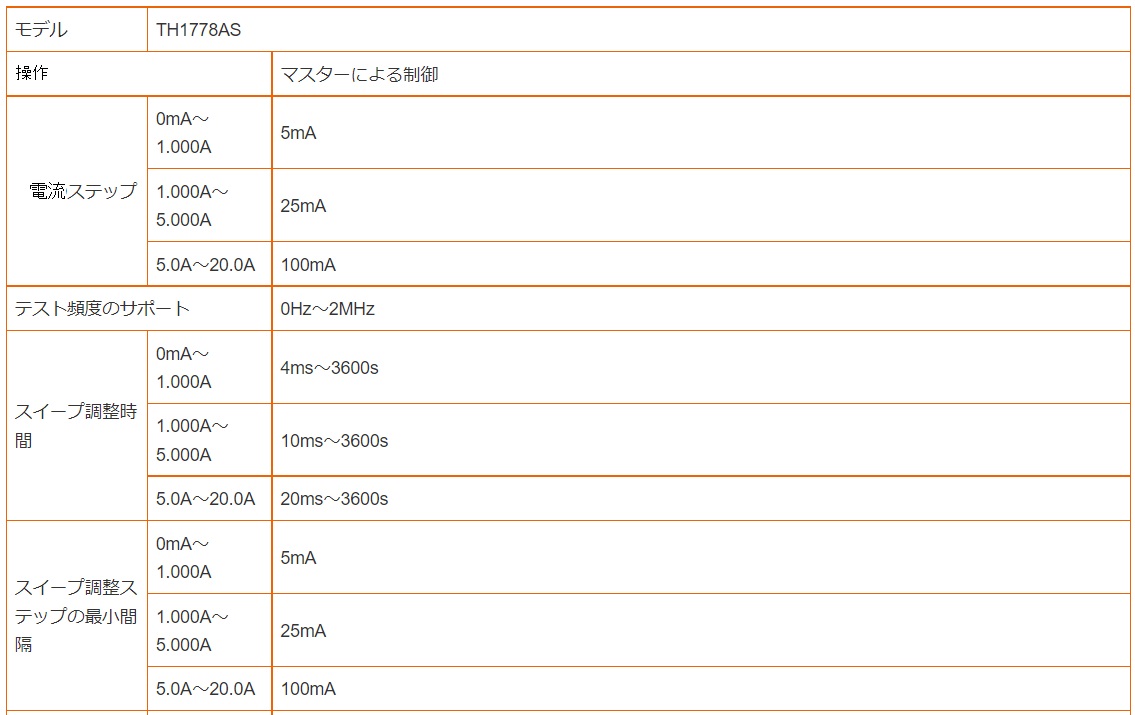The image size is (1135, 715).
Task: Click the スイープ調整時間 row label
Action: [x=77, y=426]
